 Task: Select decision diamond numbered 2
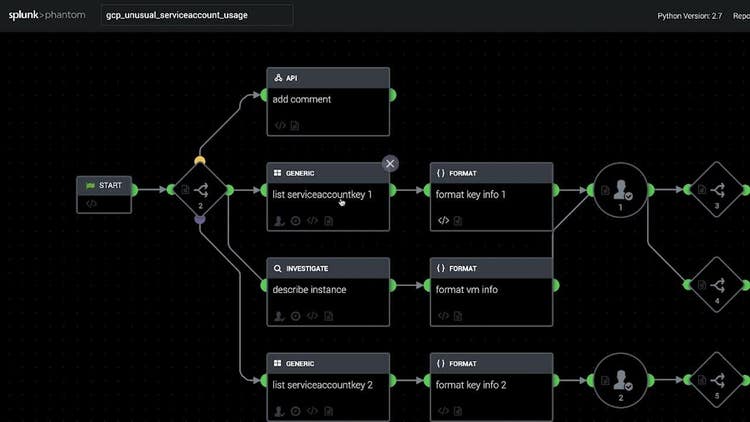[200, 190]
